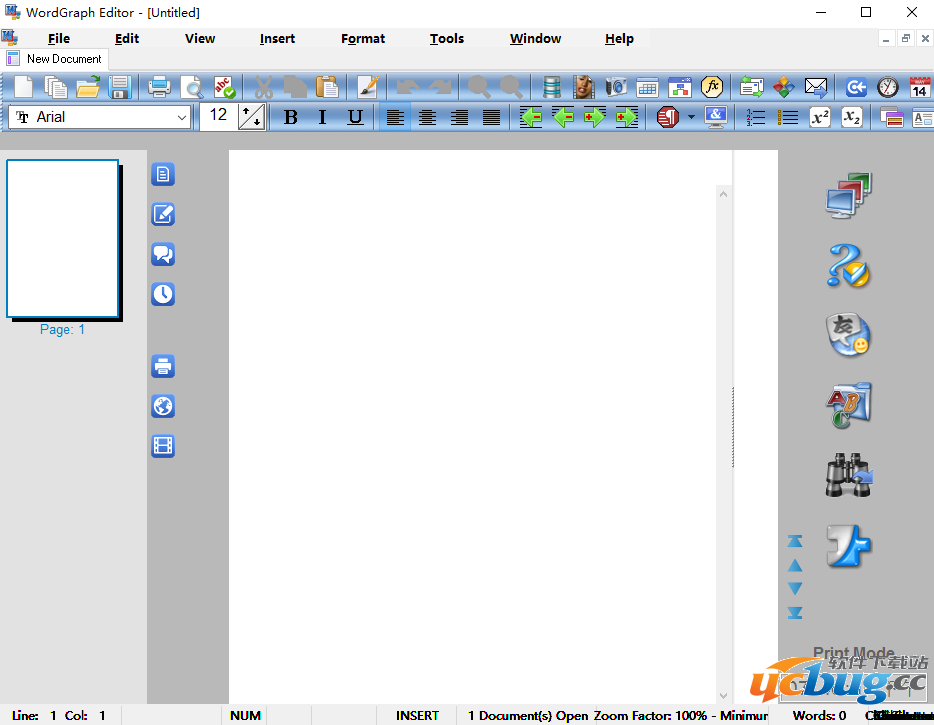Open the Tools menu
Screen dimensions: 934x725
point(446,39)
